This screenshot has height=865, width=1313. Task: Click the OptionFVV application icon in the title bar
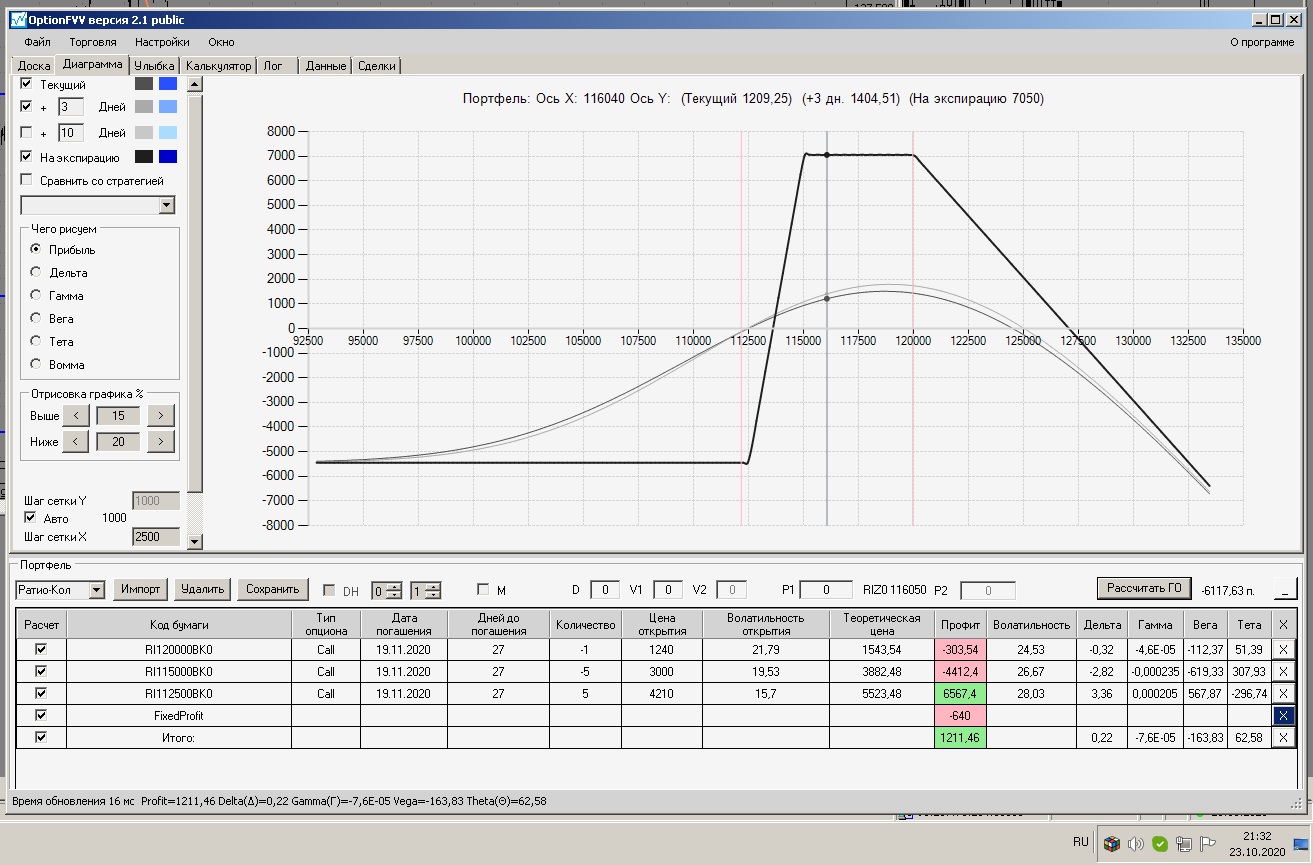point(17,20)
